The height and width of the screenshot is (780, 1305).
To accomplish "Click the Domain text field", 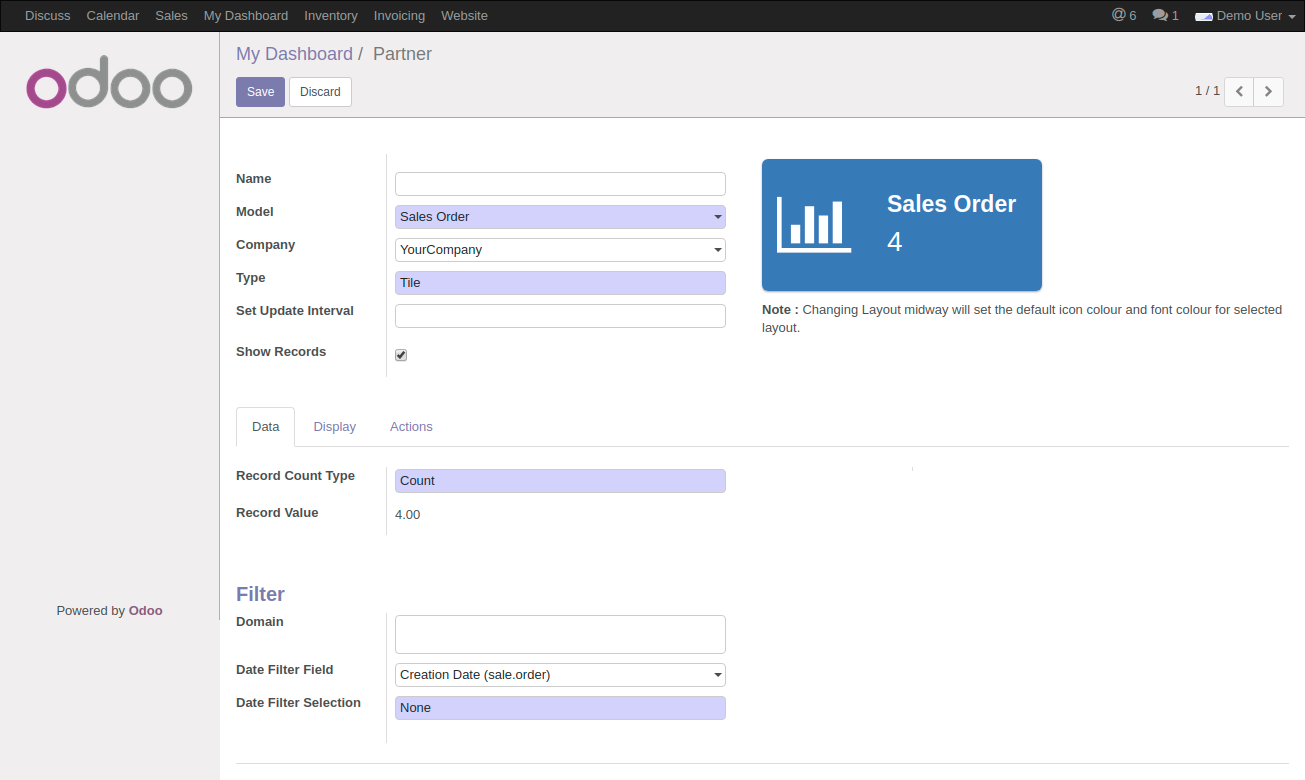I will 560,634.
